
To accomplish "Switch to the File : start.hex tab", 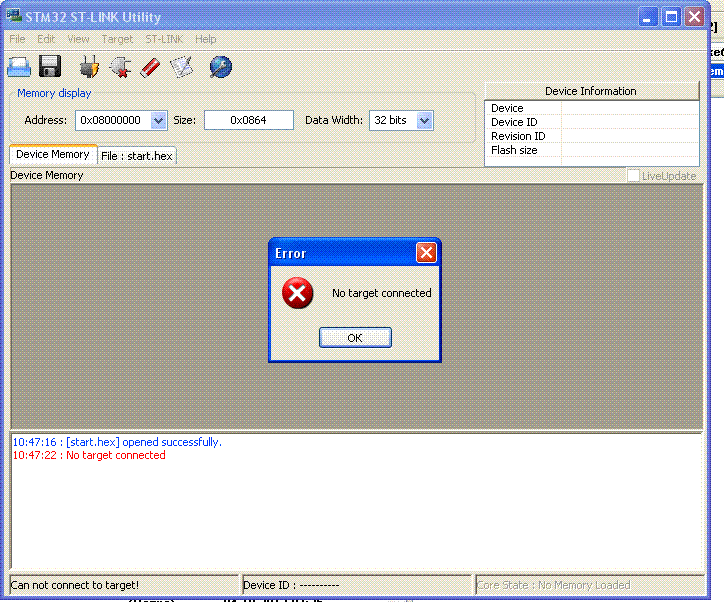I will (137, 156).
